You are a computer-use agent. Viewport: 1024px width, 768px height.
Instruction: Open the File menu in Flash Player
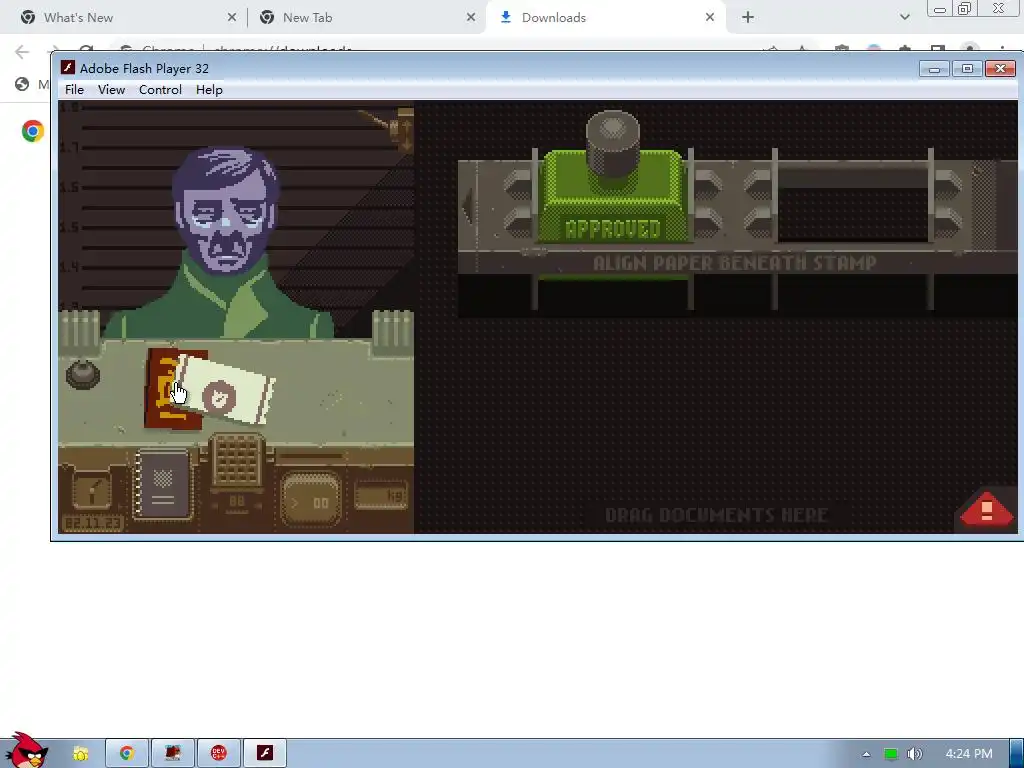click(74, 89)
